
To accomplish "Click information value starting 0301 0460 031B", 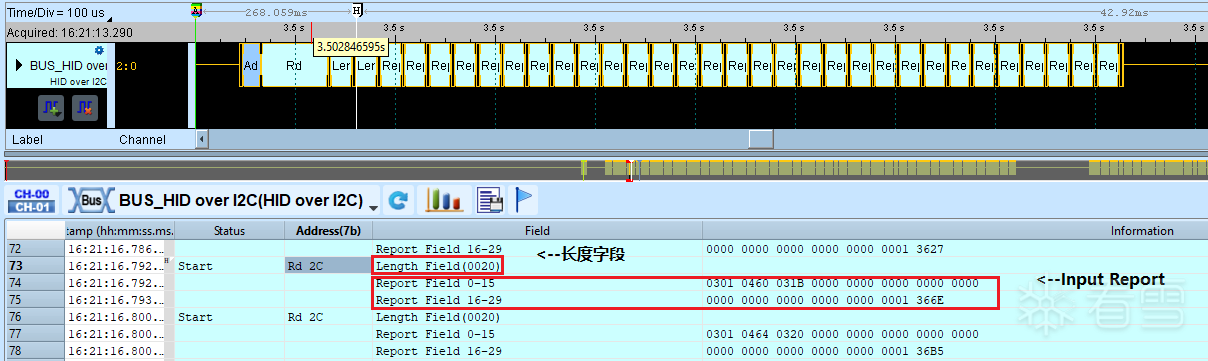I will (842, 283).
